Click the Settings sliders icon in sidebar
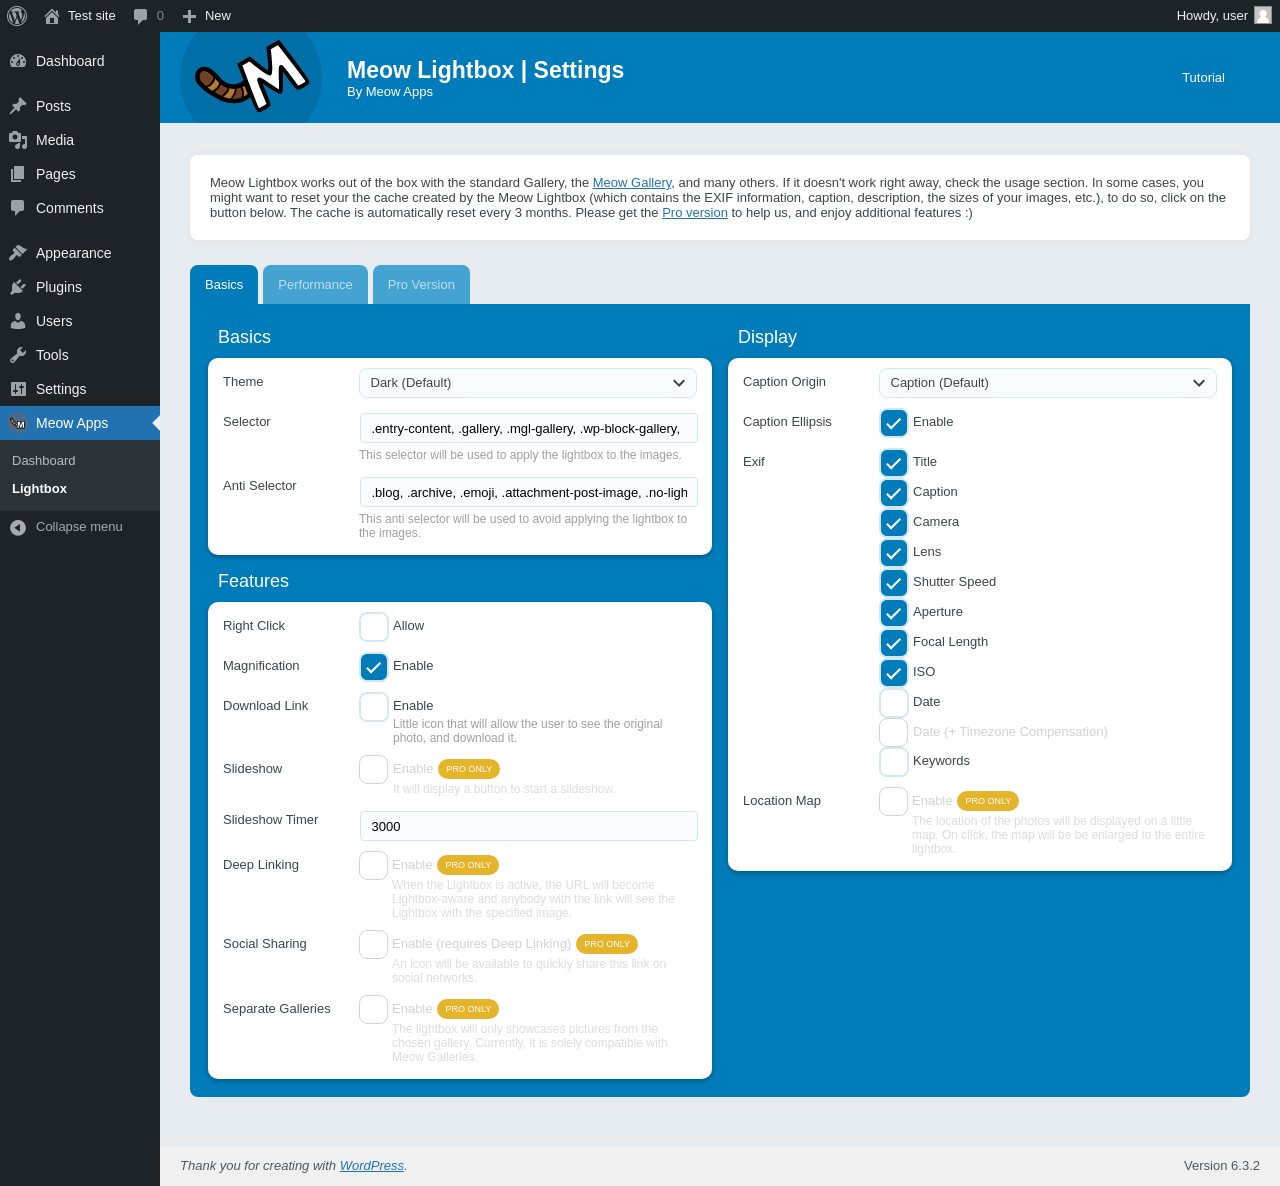1280x1186 pixels. click(x=18, y=389)
